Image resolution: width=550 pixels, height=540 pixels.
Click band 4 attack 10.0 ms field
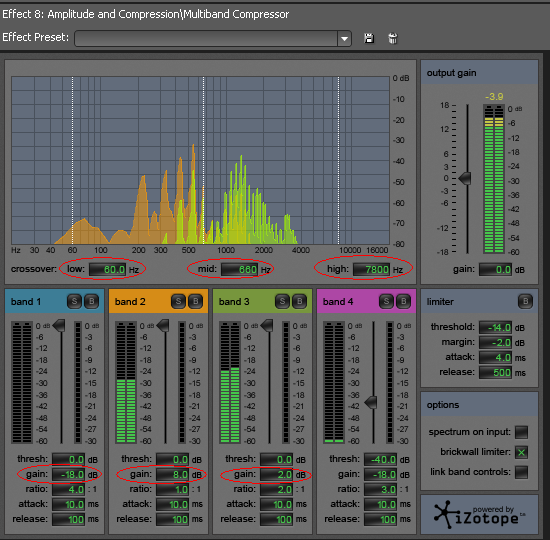click(x=380, y=504)
